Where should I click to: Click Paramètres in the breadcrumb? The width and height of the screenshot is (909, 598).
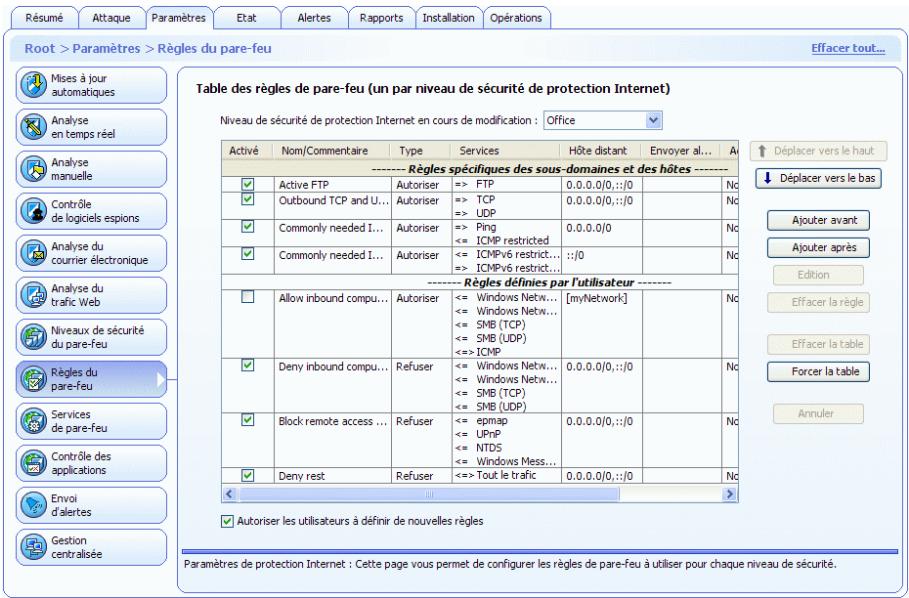click(106, 49)
